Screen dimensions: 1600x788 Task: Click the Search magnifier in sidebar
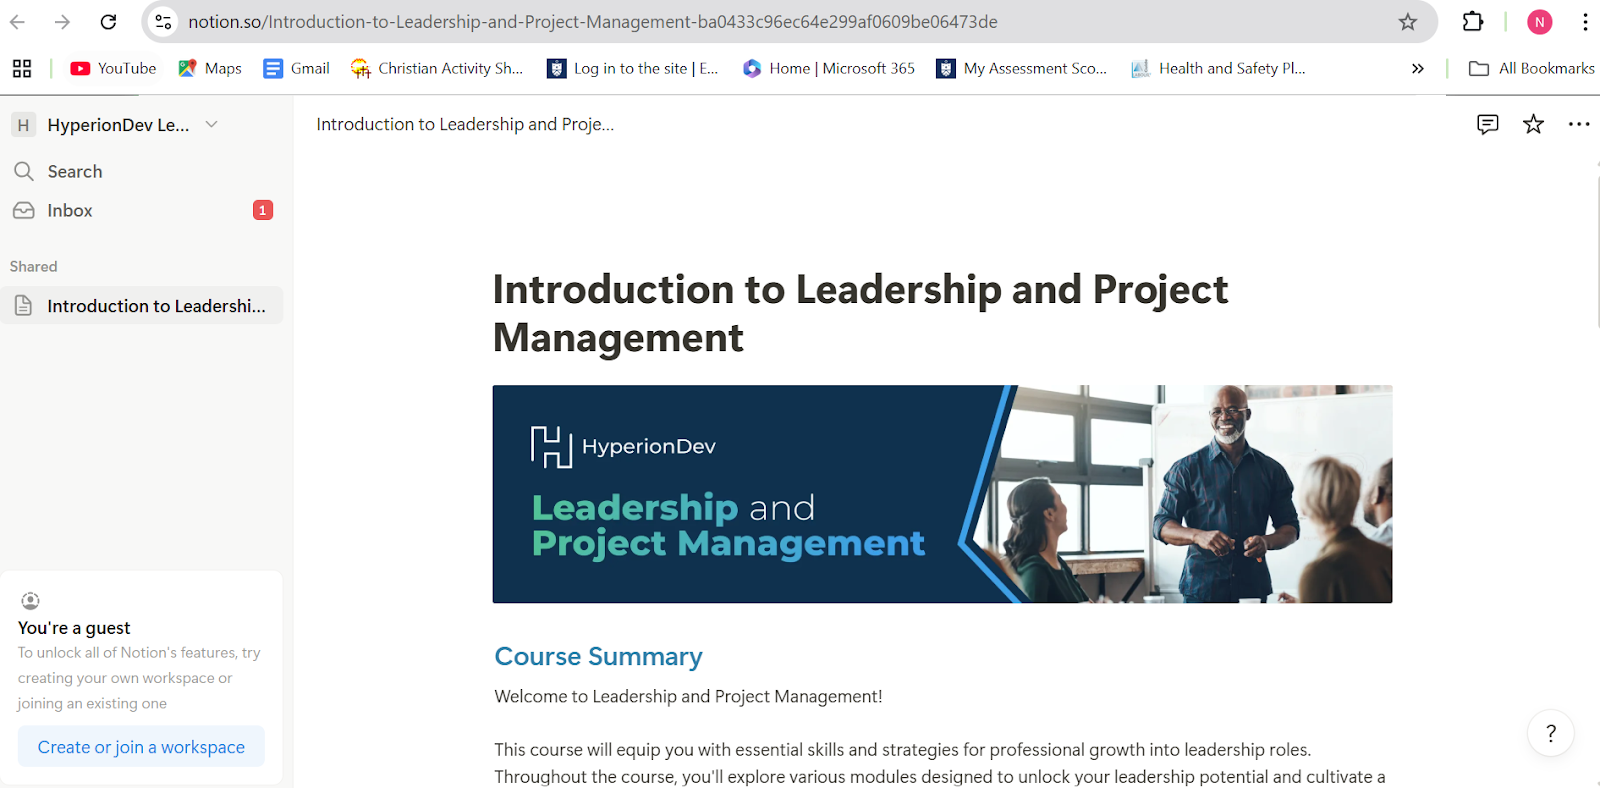click(24, 171)
